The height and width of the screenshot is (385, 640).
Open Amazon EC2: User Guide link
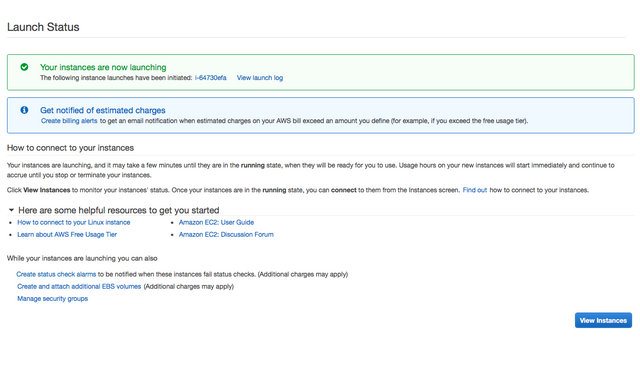point(216,223)
